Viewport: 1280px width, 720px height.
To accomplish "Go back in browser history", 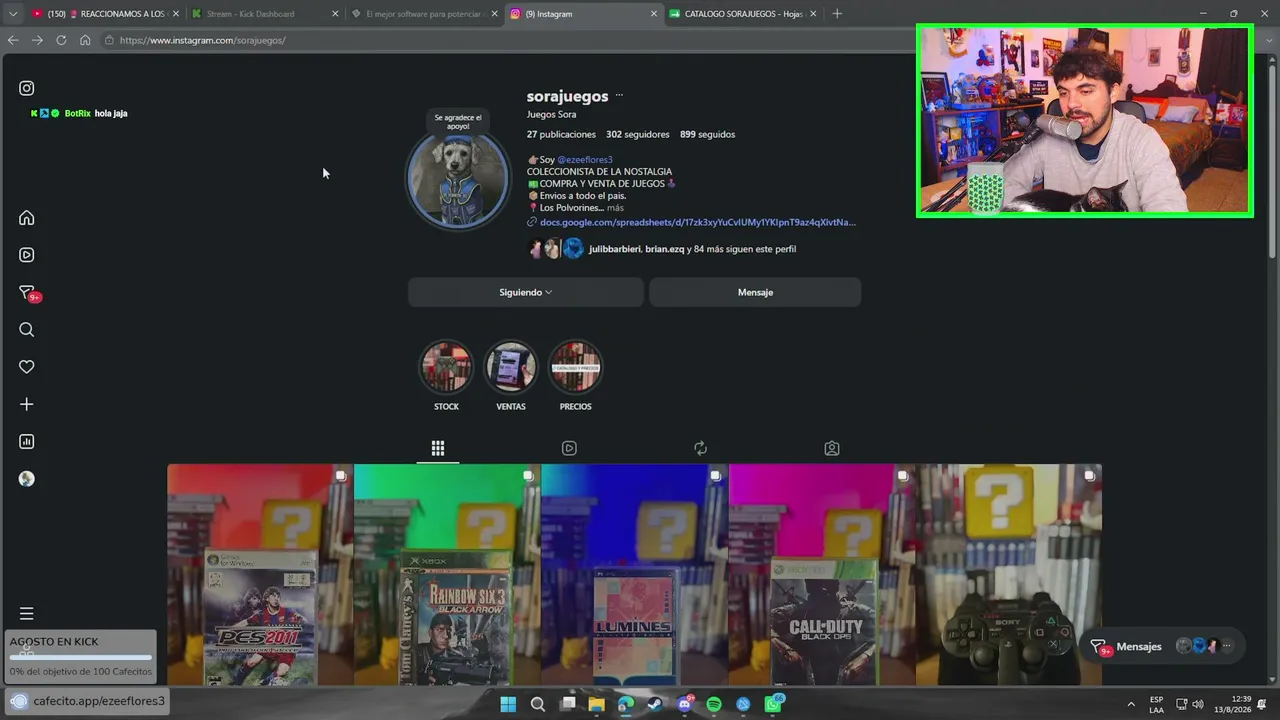I will click(13, 40).
